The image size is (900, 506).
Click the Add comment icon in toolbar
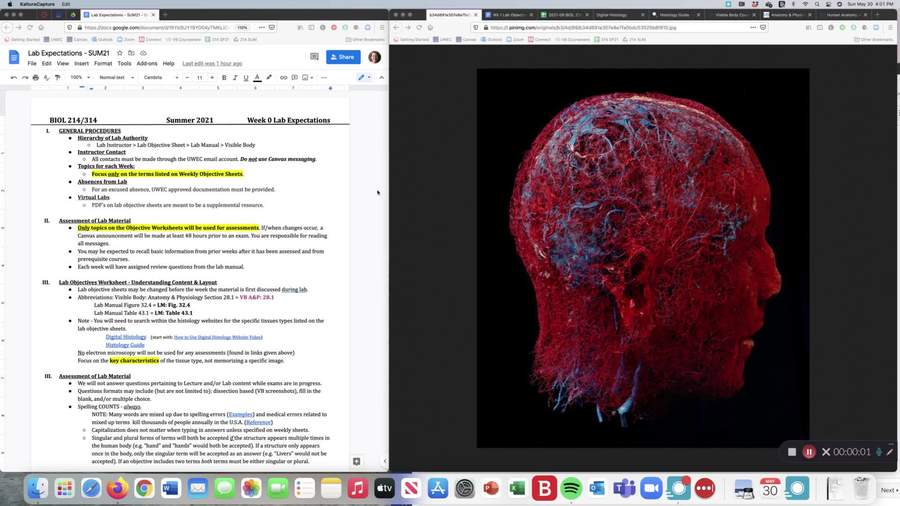click(x=294, y=77)
